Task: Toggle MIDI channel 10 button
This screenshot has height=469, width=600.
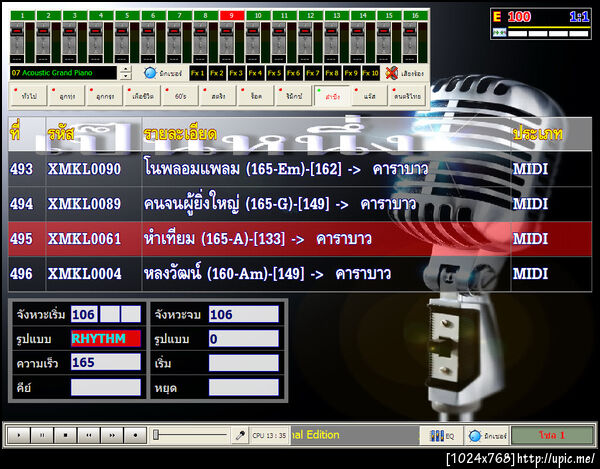Action: pyautogui.click(x=258, y=15)
